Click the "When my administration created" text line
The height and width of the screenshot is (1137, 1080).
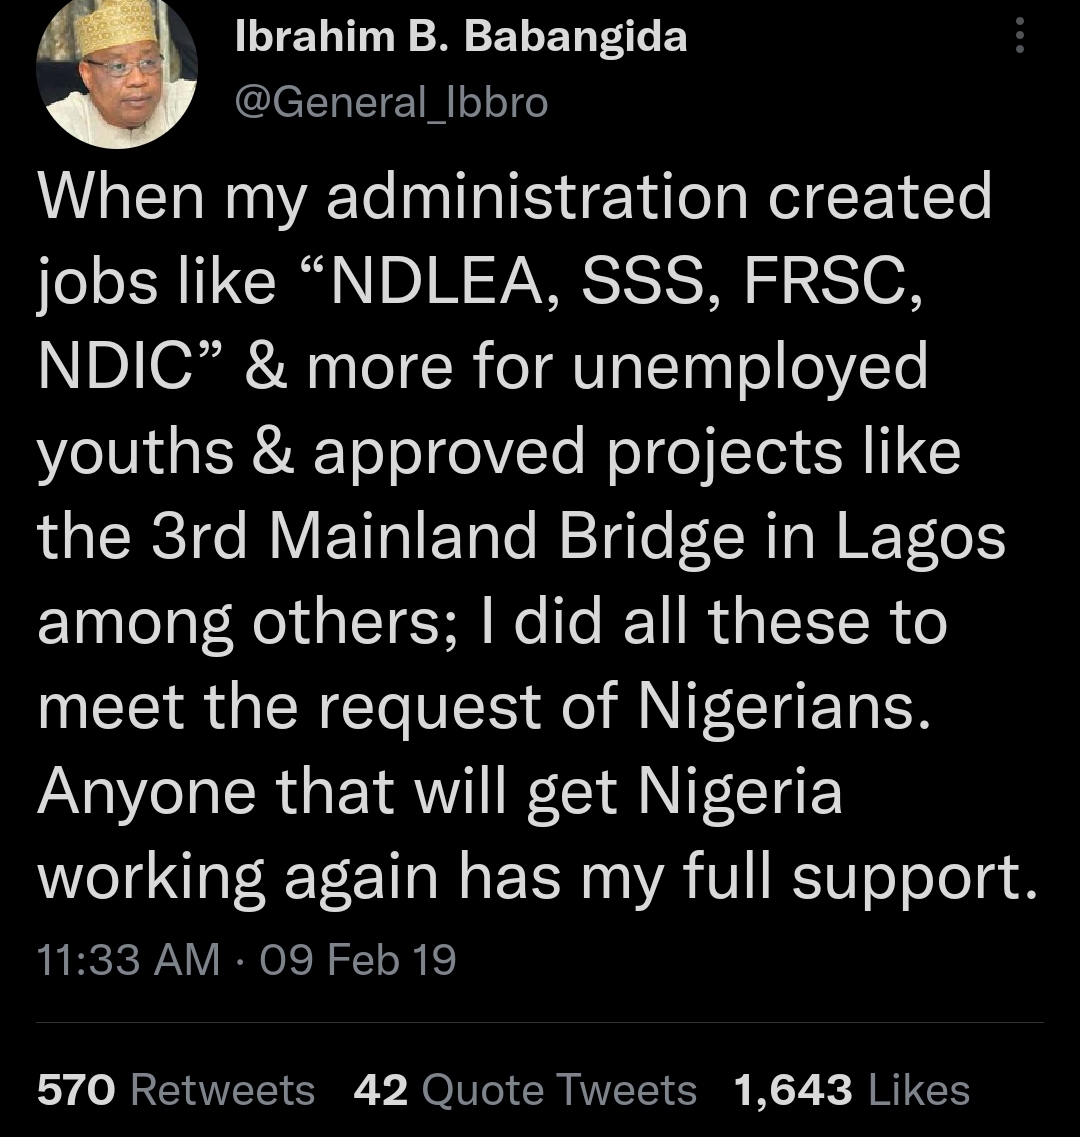coord(515,197)
